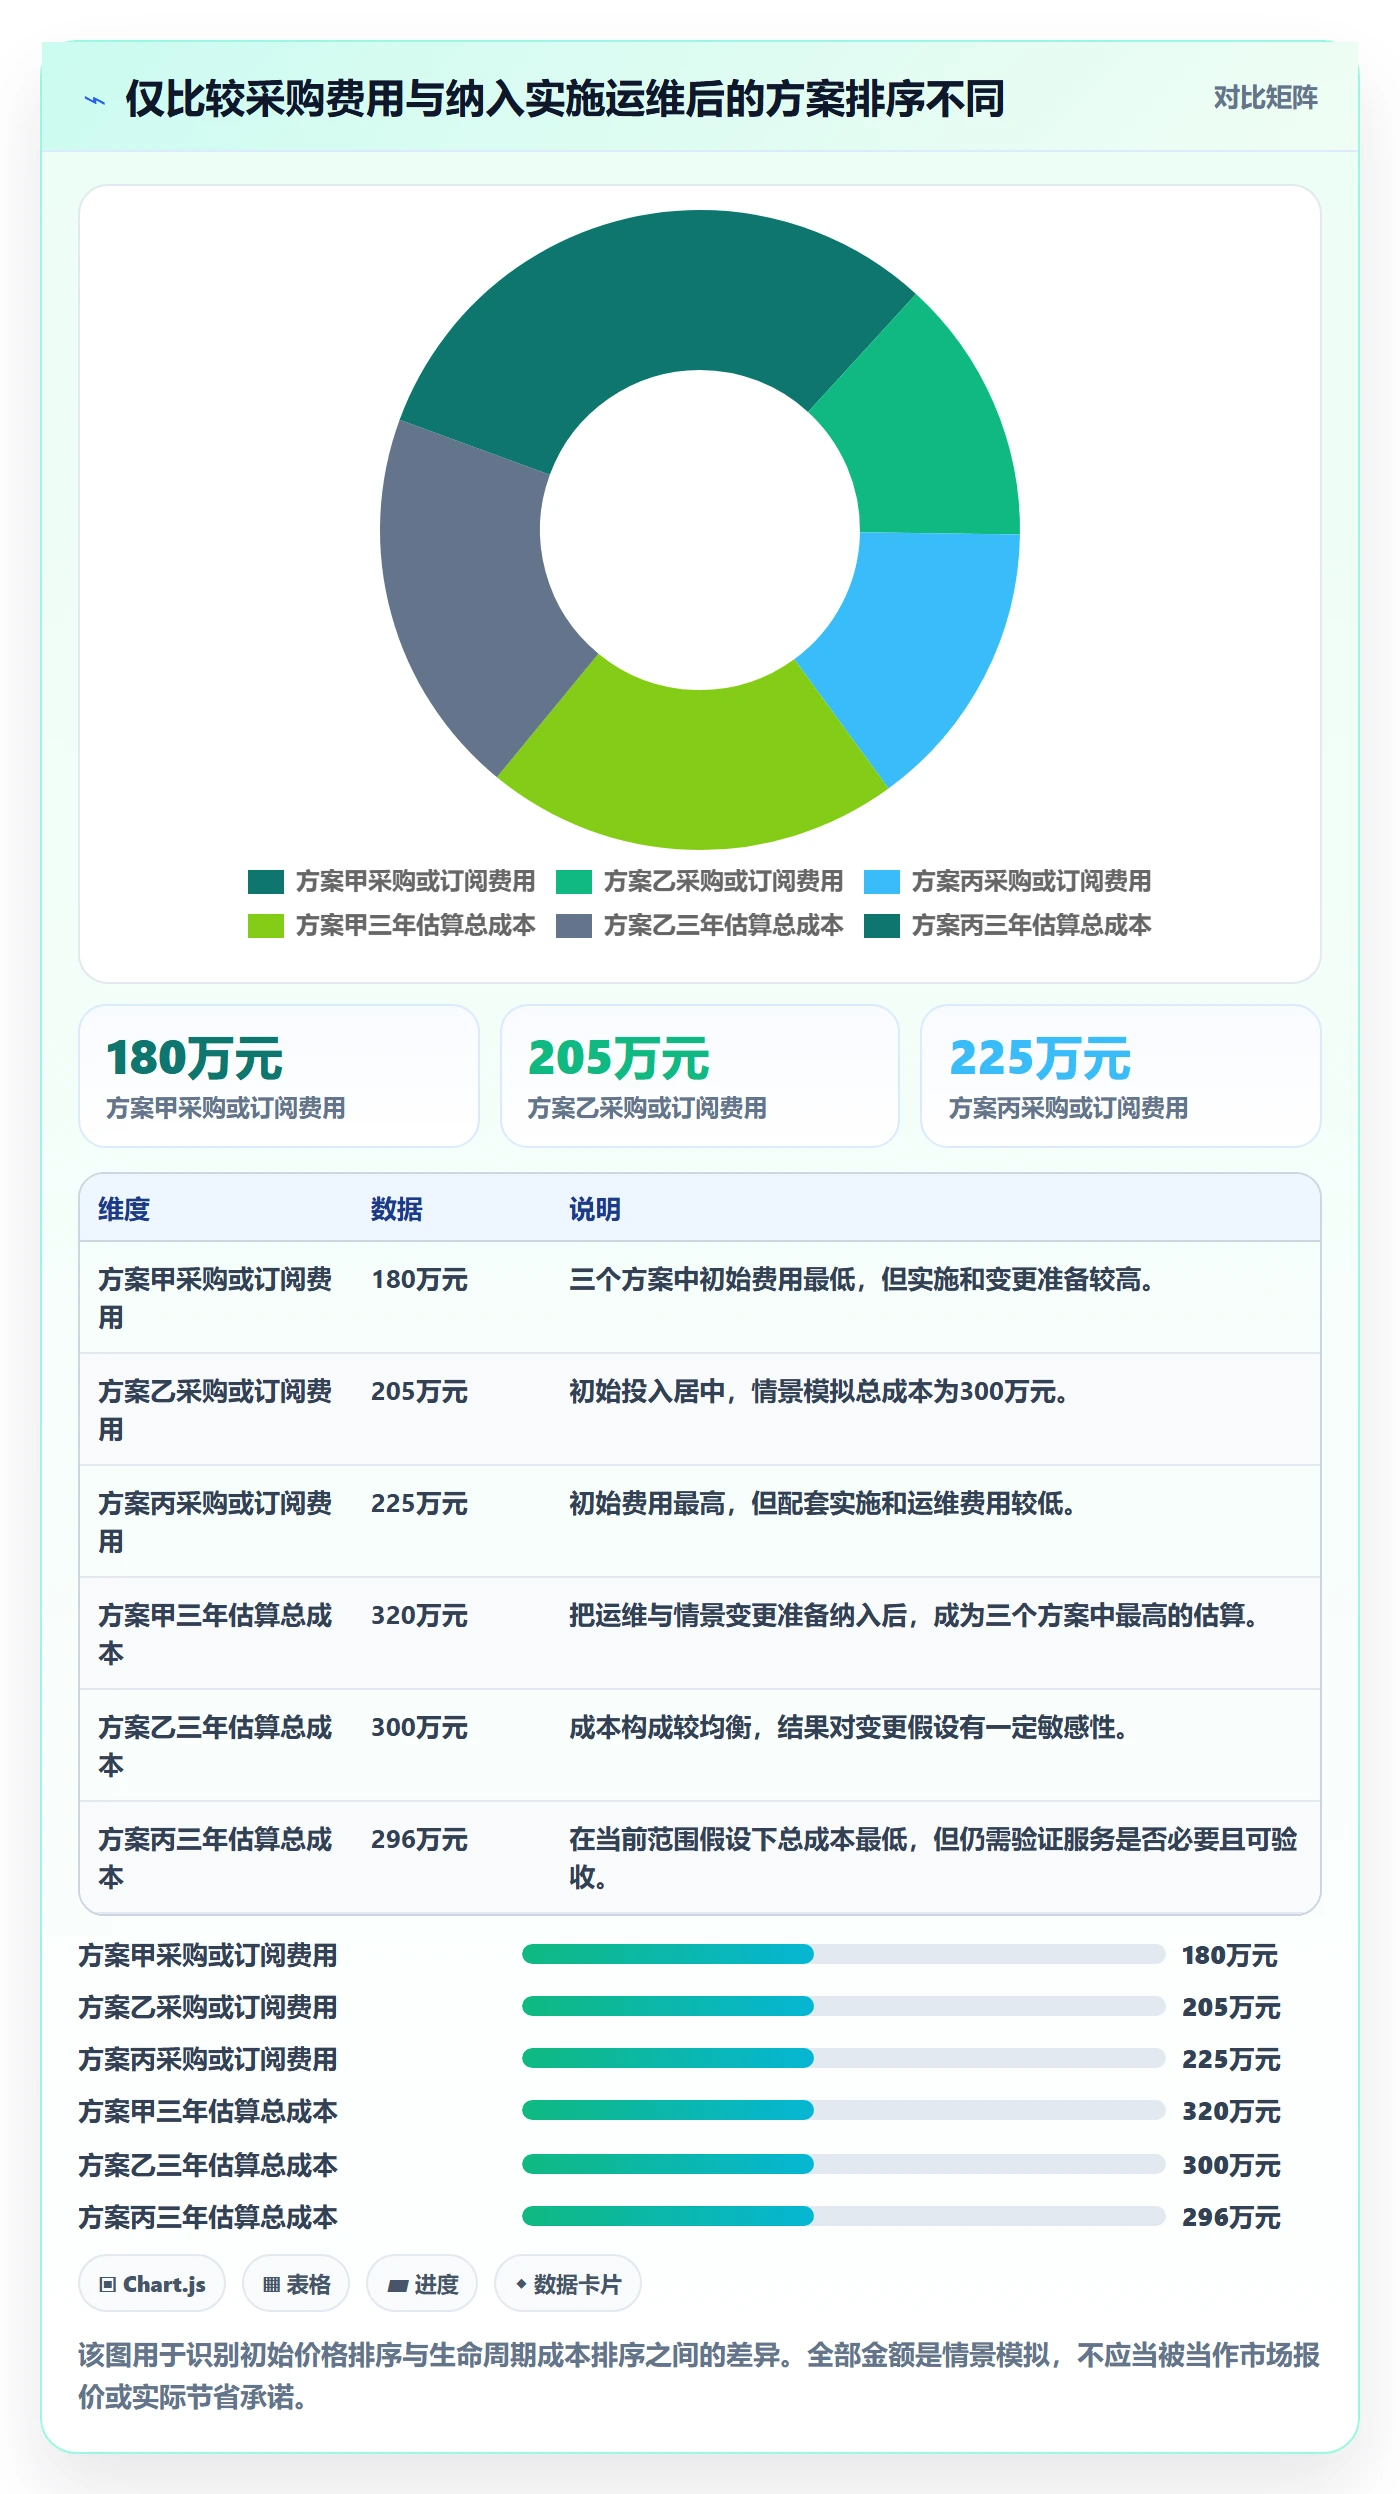This screenshot has height=2494, width=1400.
Task: Toggle 方案甲采购或订阅费用 legend swatch
Action: tap(266, 882)
